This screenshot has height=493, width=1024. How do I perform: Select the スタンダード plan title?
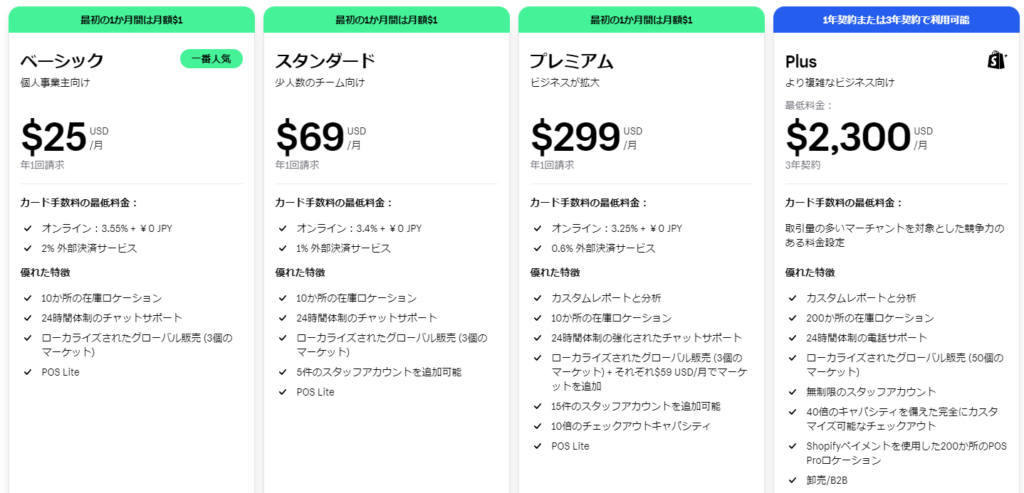point(325,61)
